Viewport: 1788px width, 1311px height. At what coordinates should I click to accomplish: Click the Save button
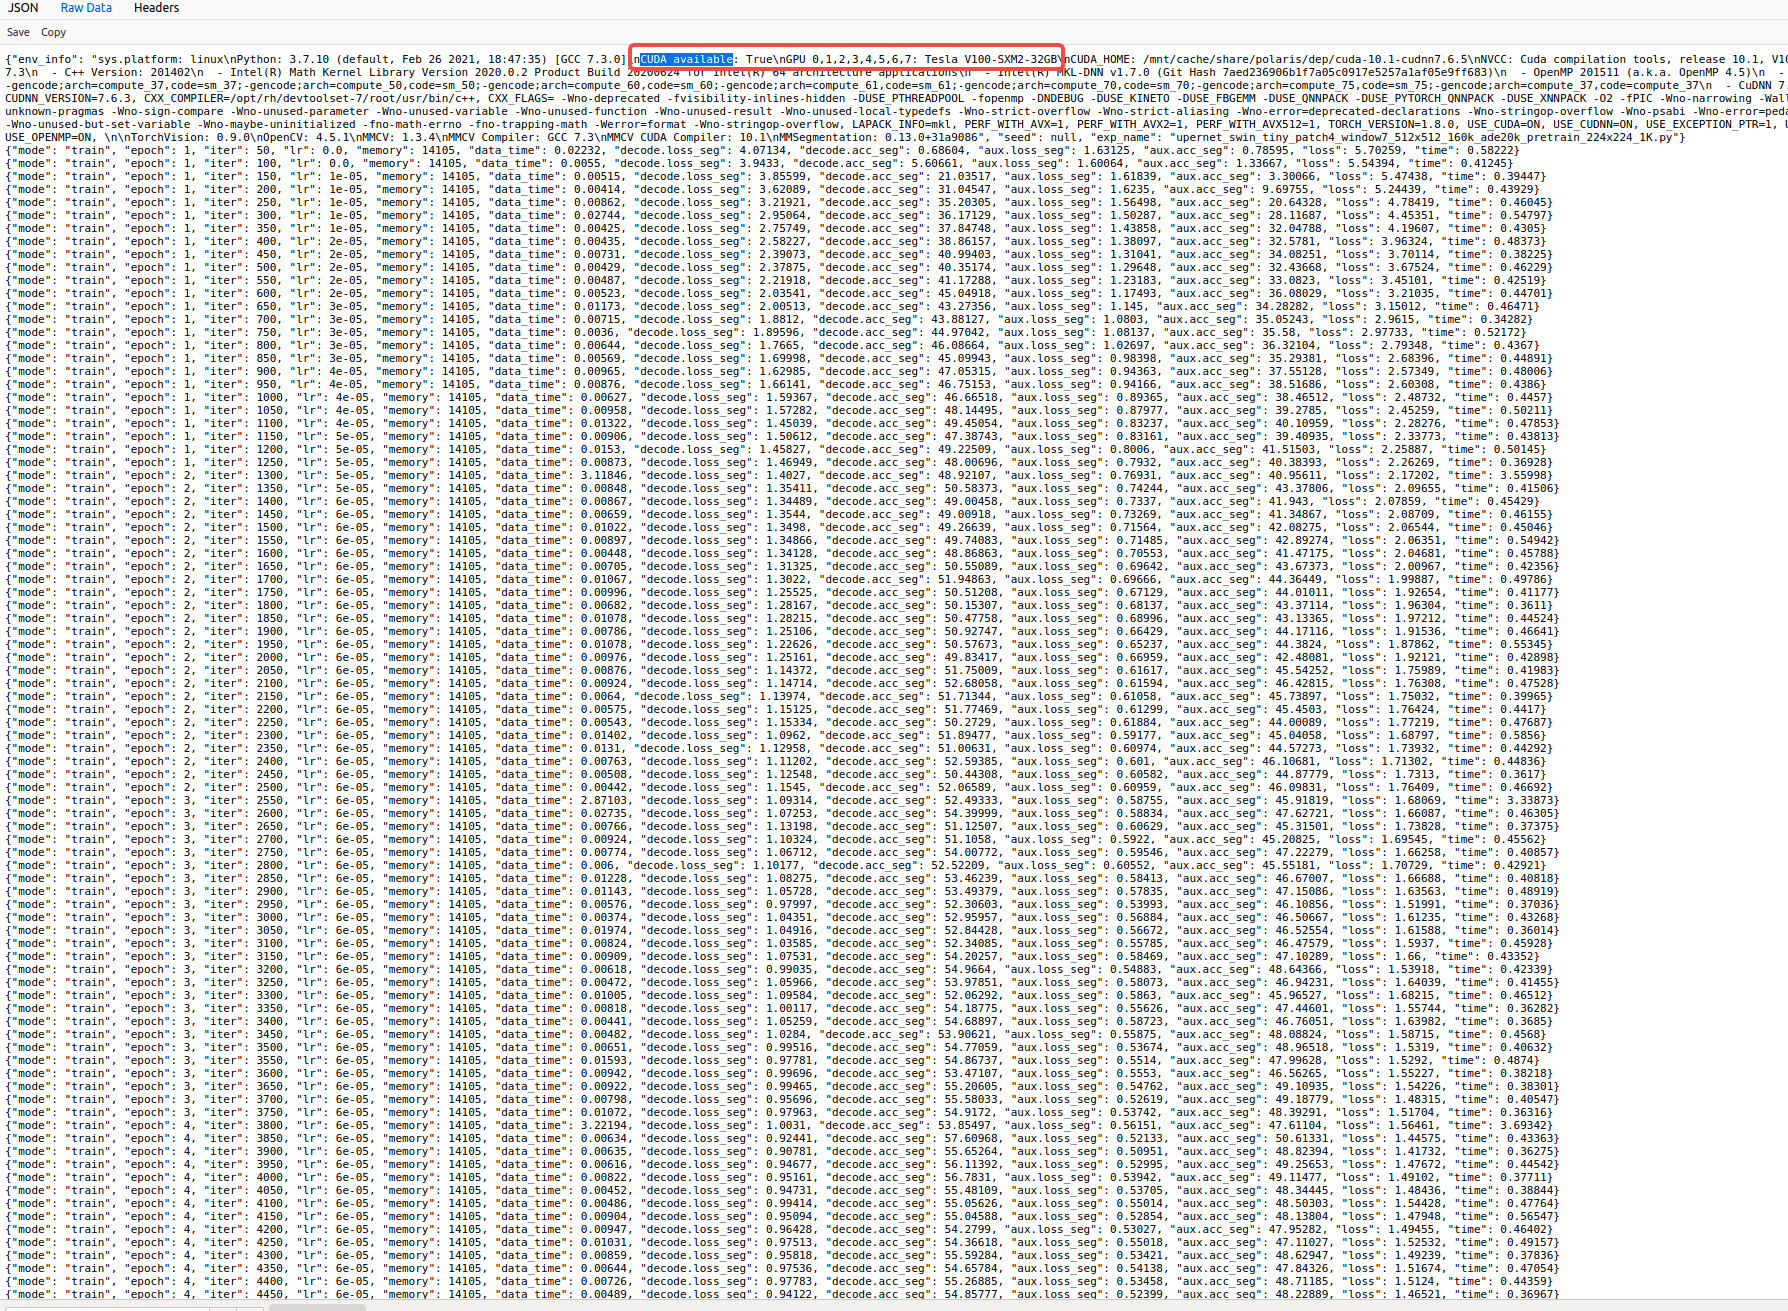17,32
